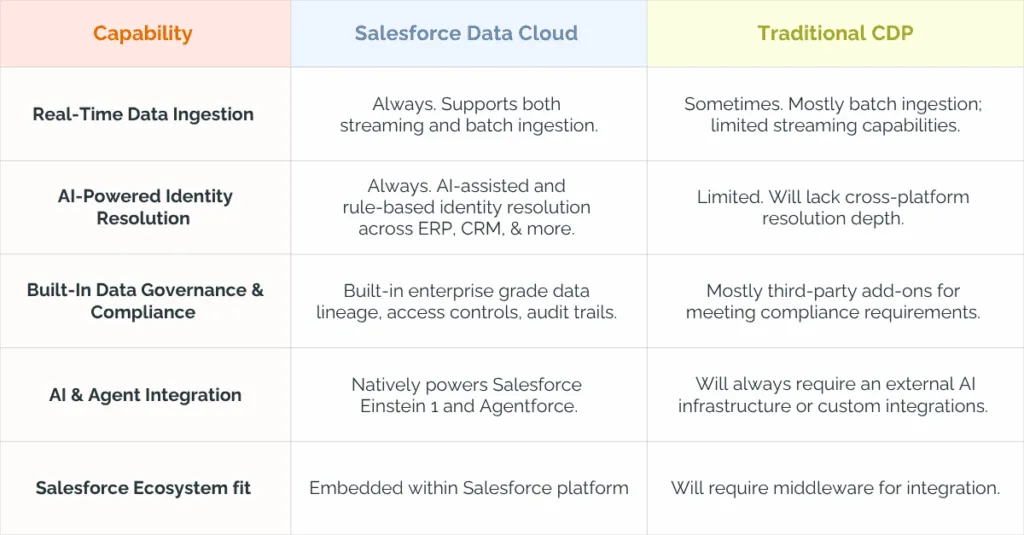Screen dimensions: 1024x535
Task: Select the external AI infrastructure cell
Action: coord(833,395)
